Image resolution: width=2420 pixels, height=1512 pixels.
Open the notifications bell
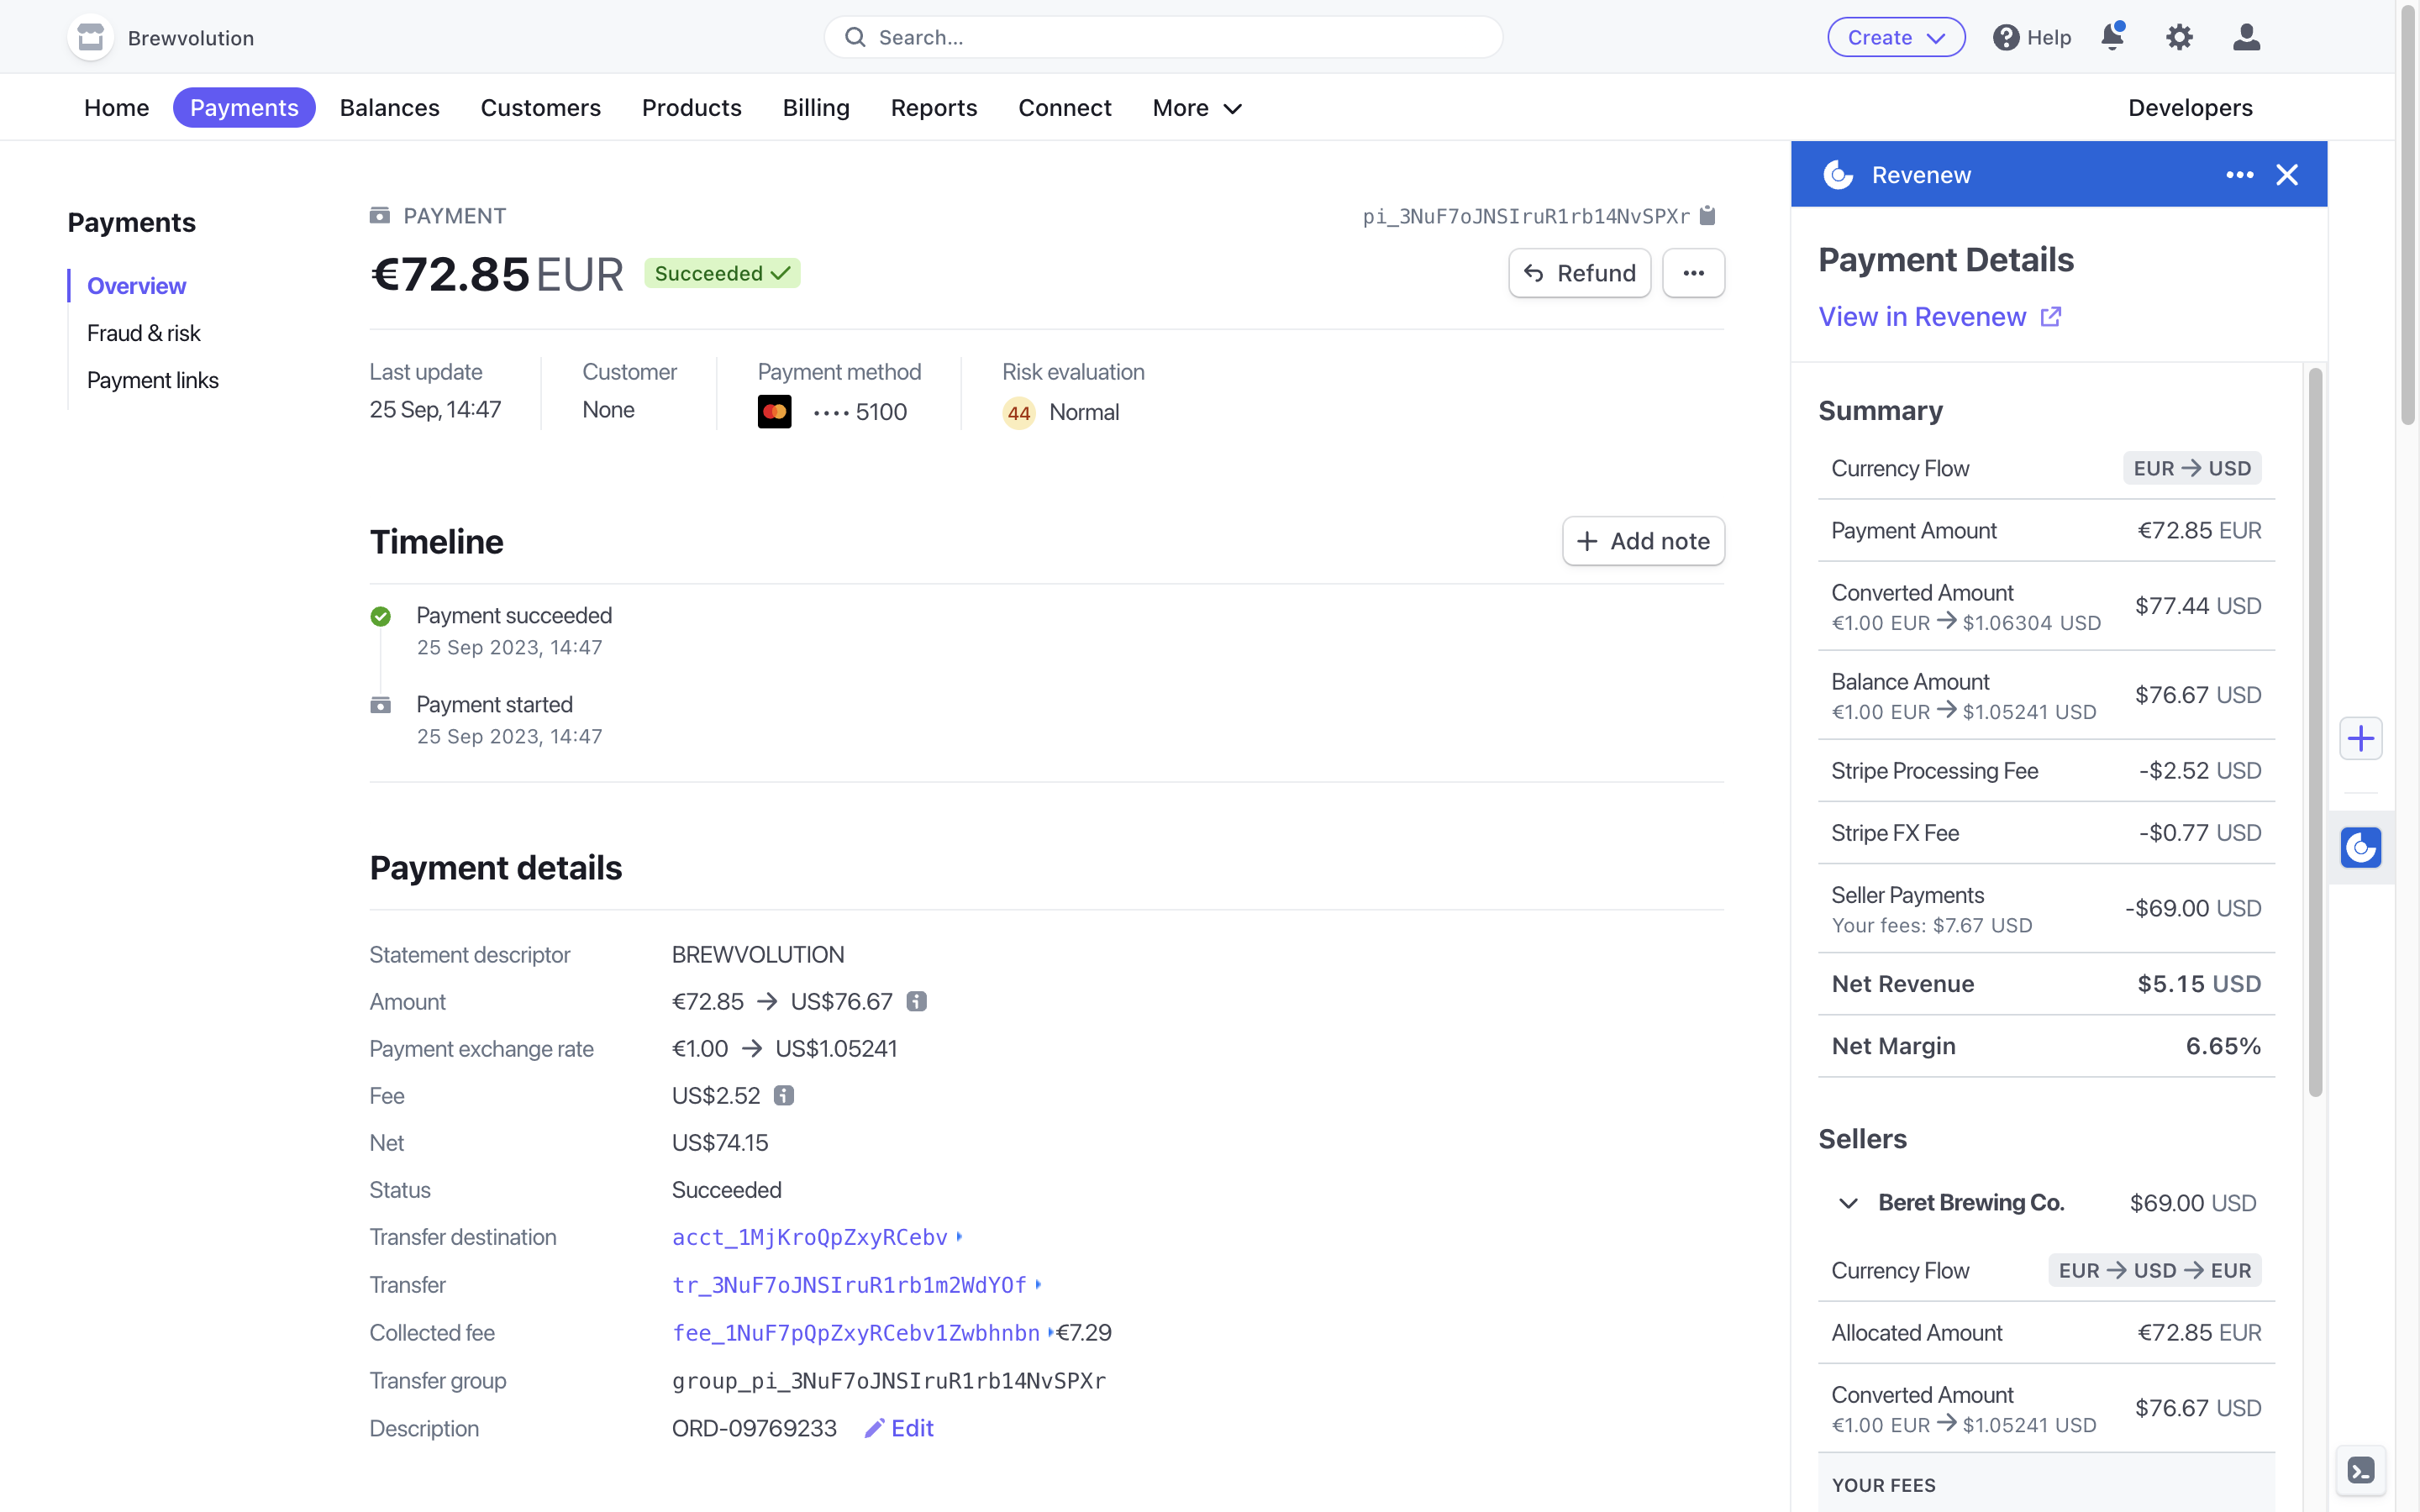click(2113, 36)
